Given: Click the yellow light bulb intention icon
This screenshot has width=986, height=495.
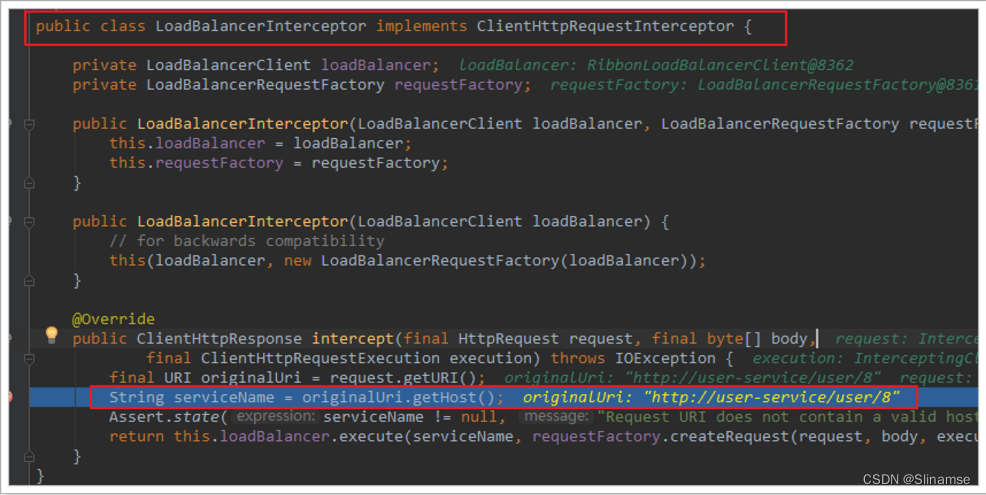Looking at the screenshot, I should click(x=52, y=335).
